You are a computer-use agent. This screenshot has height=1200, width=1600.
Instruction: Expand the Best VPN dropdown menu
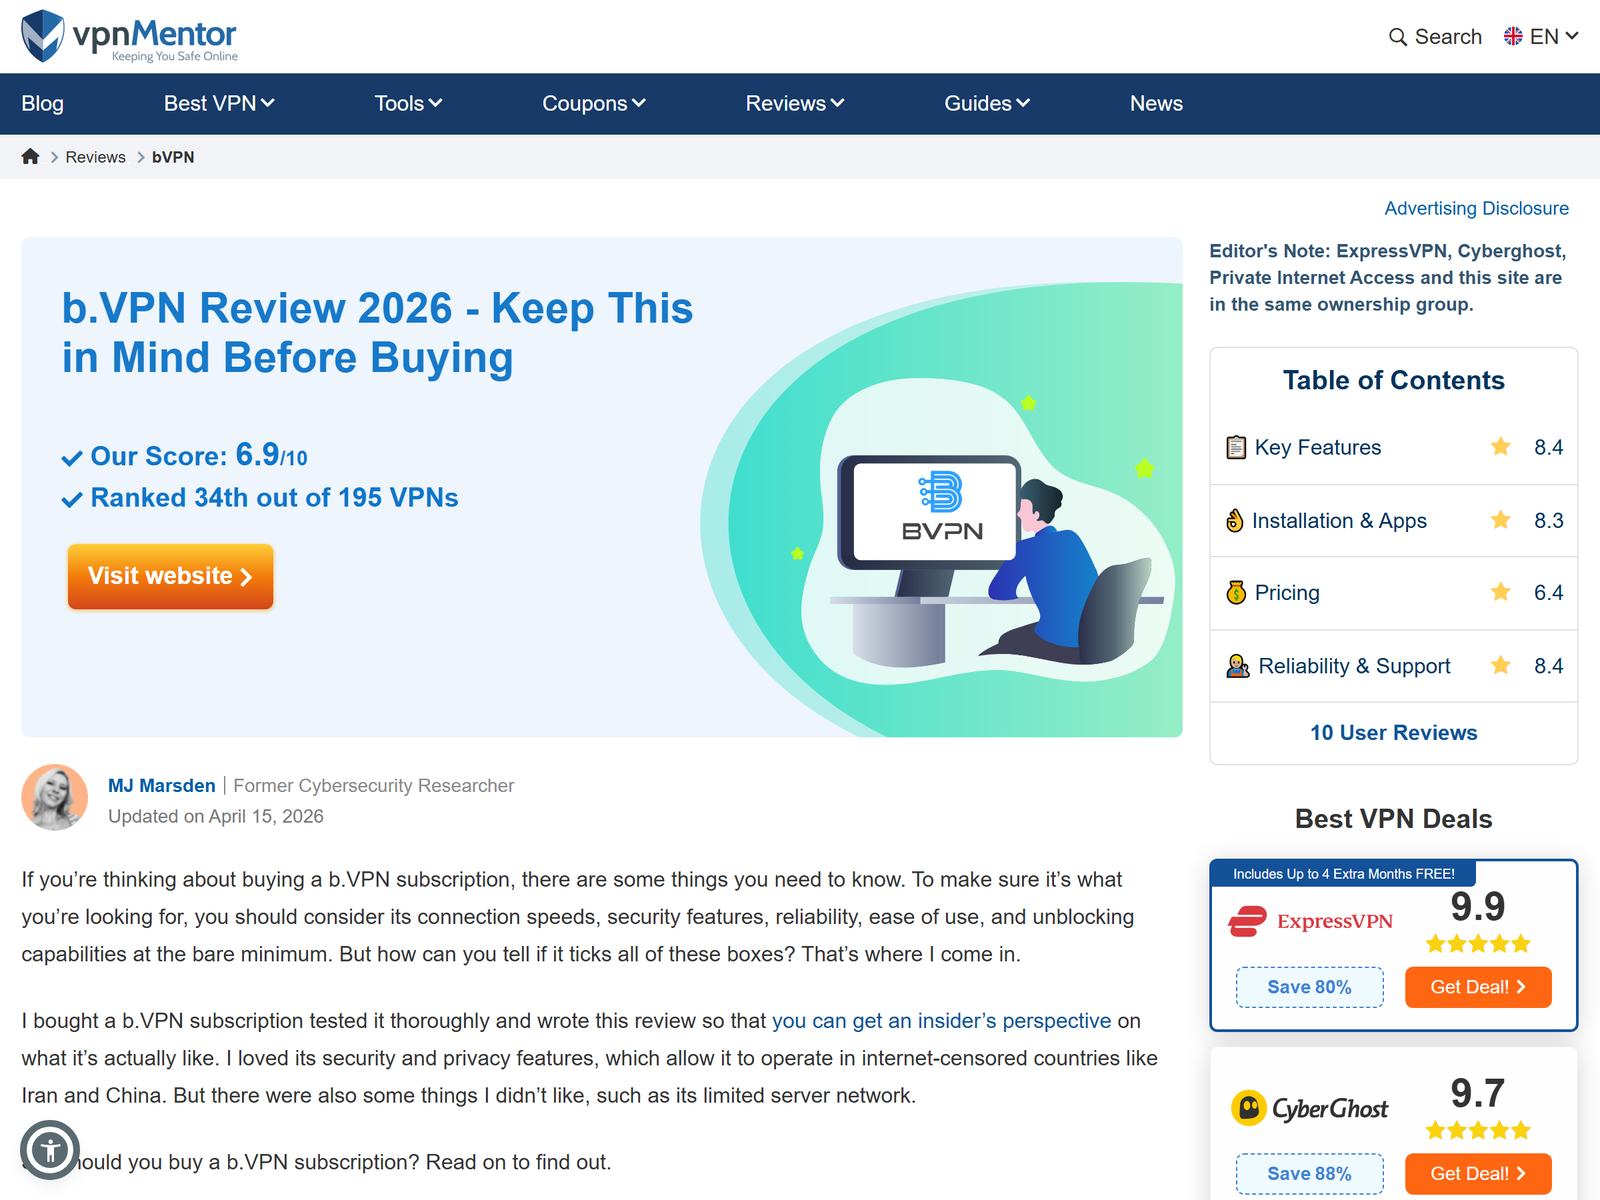[x=219, y=104]
